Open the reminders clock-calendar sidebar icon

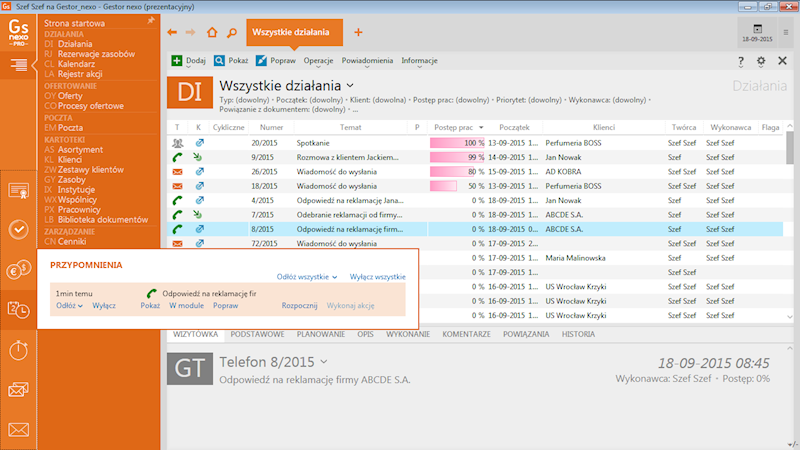tap(18, 310)
